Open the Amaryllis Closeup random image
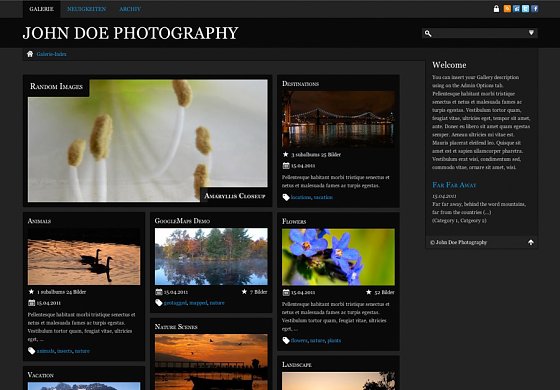Image resolution: width=560 pixels, height=390 pixels. (148, 141)
